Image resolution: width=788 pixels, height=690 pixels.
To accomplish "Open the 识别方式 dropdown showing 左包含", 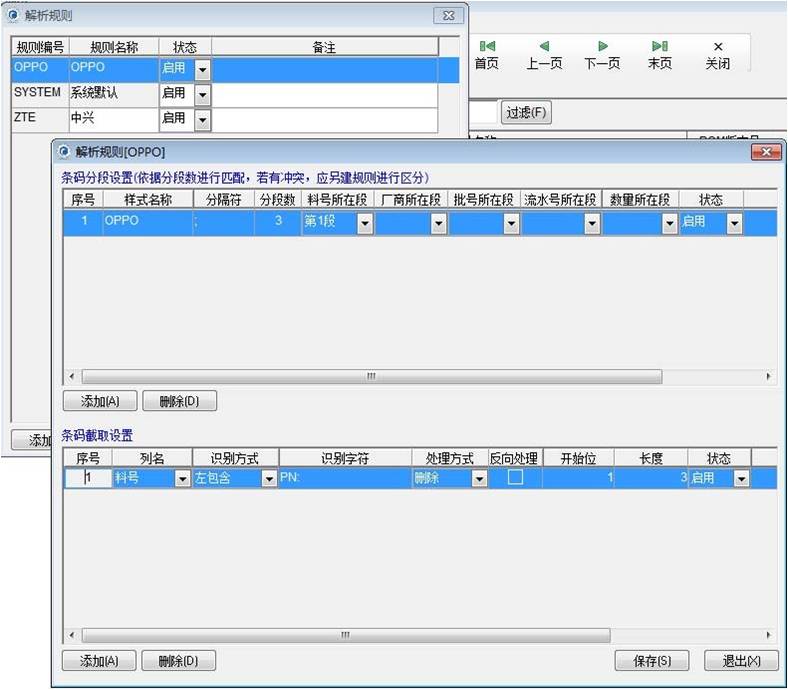I will coord(268,479).
